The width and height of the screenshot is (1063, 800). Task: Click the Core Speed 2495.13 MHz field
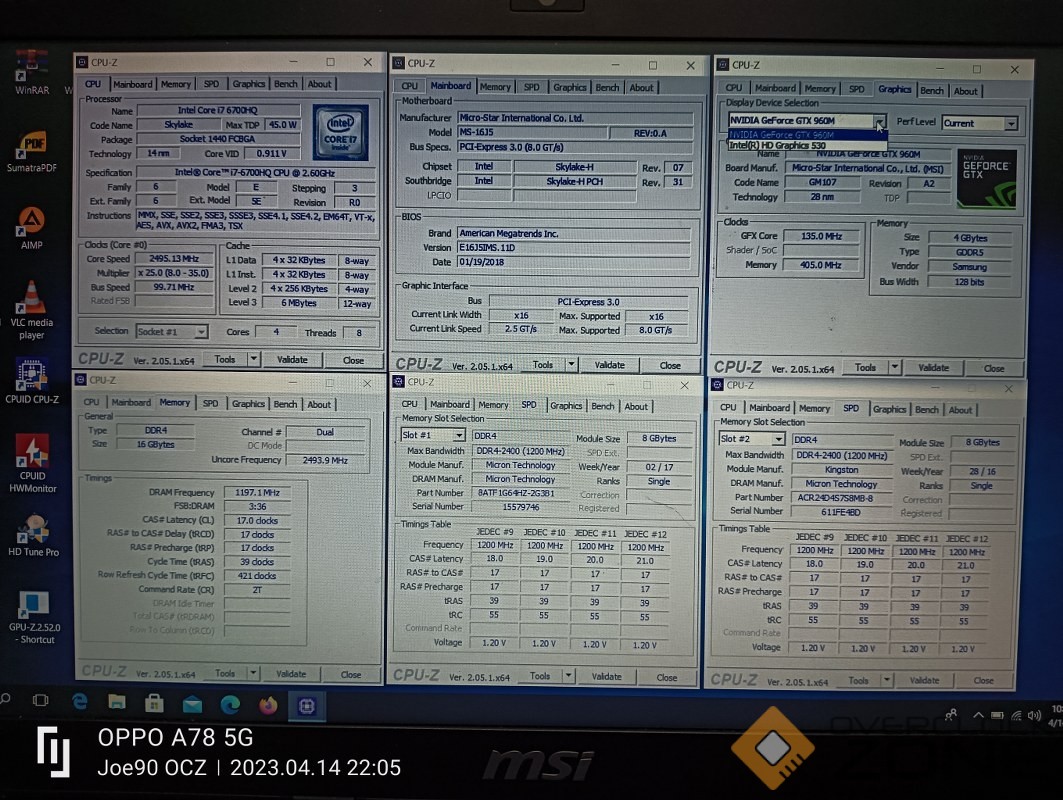point(174,259)
